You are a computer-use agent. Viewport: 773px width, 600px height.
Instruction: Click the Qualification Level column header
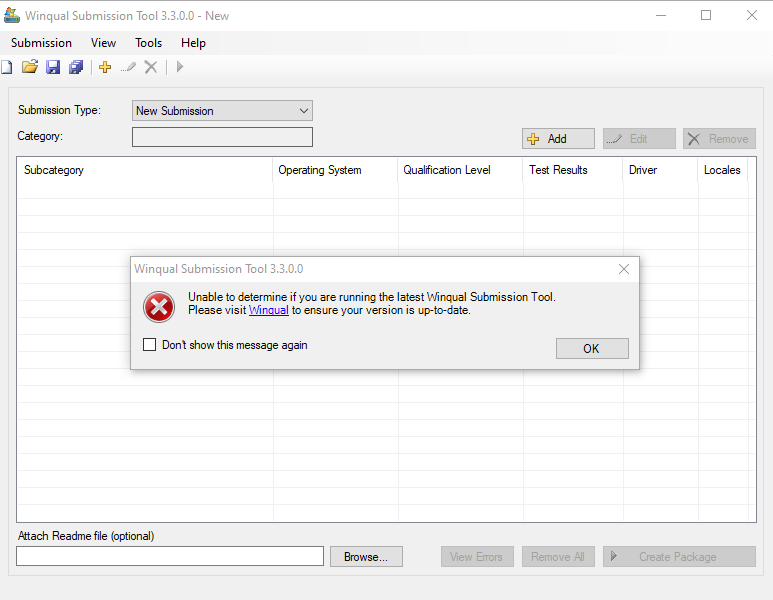[x=460, y=170]
